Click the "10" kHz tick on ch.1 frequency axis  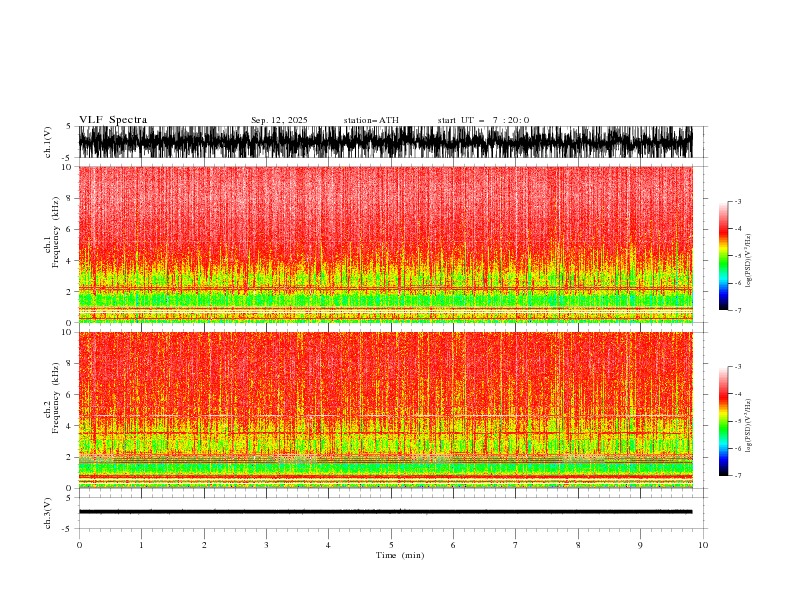click(67, 167)
